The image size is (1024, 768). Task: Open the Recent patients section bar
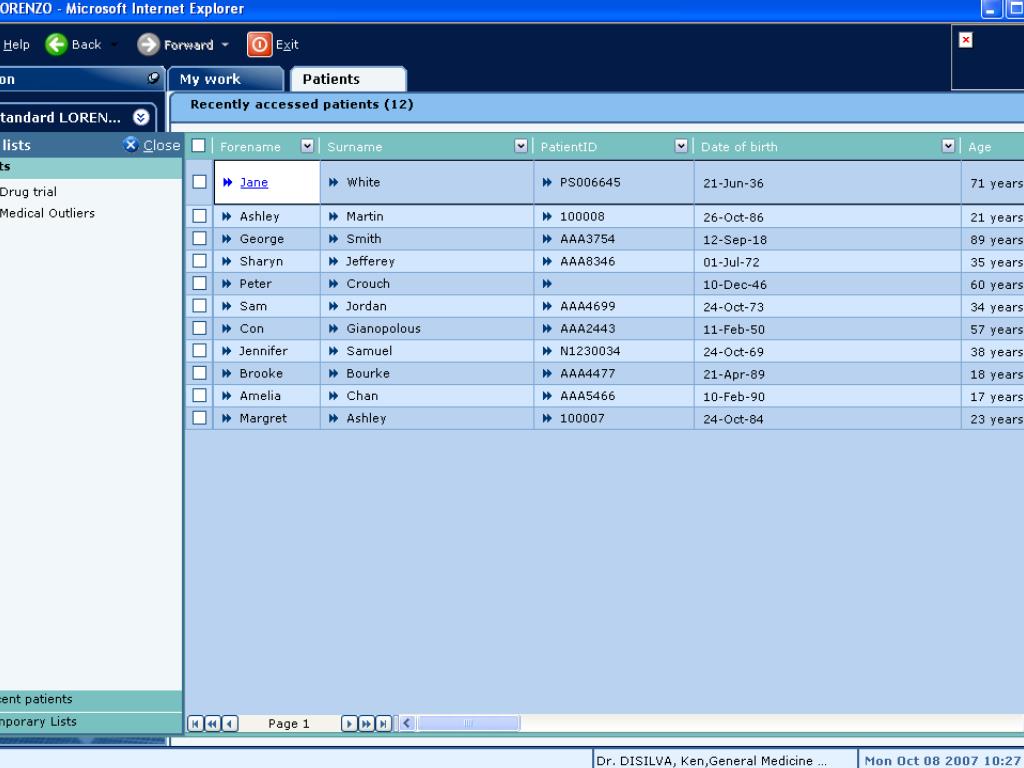91,699
